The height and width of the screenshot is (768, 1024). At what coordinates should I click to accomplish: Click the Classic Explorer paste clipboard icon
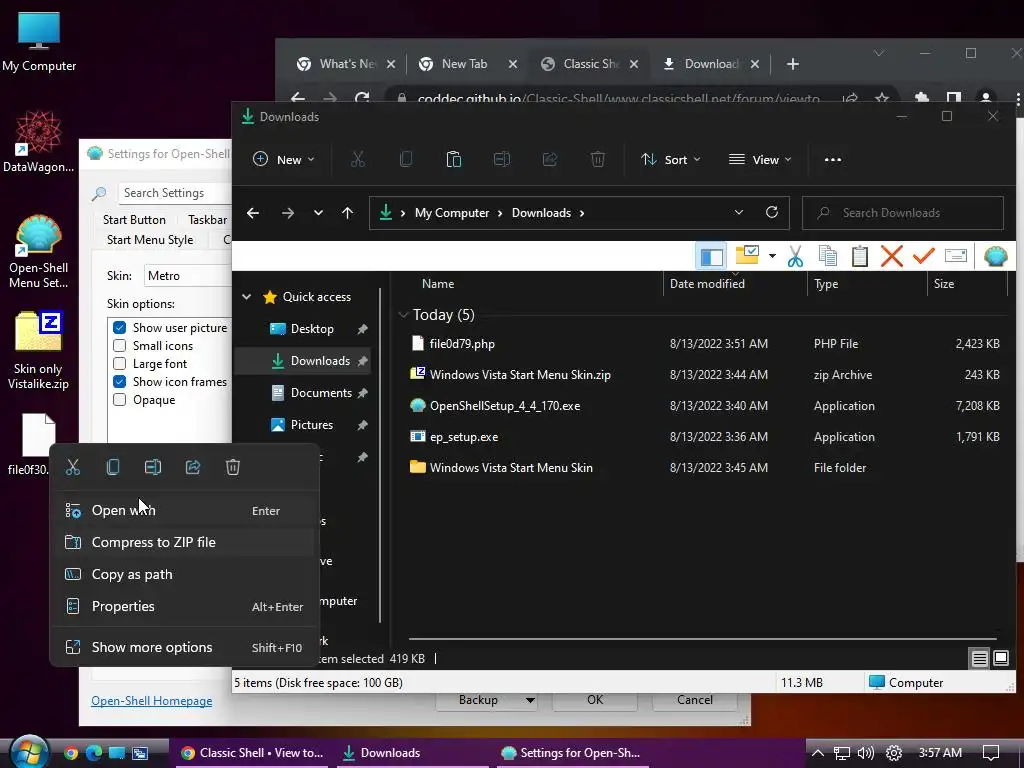(859, 256)
